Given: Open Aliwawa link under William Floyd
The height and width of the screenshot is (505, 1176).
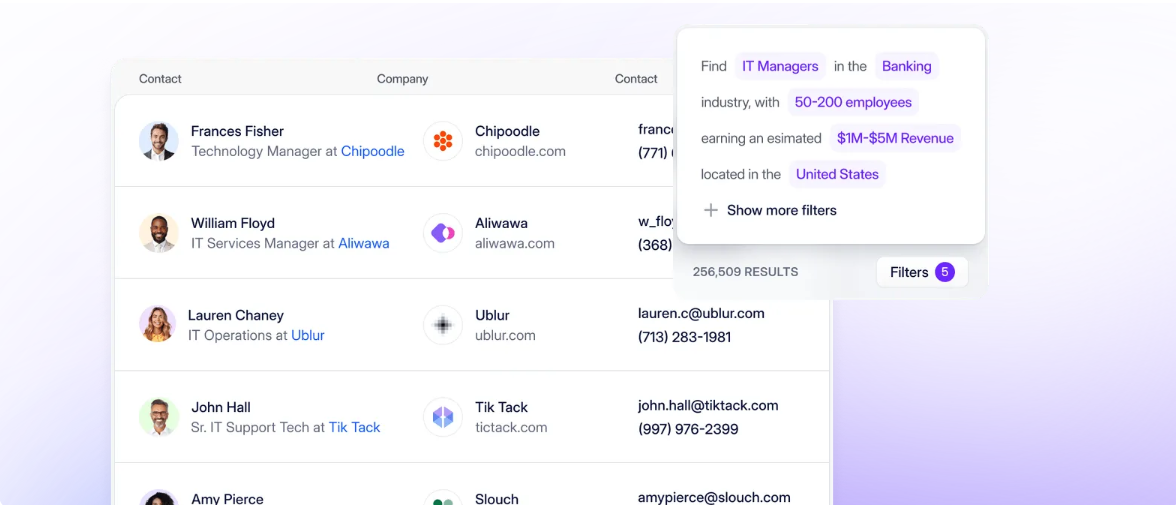Looking at the screenshot, I should click(x=364, y=244).
